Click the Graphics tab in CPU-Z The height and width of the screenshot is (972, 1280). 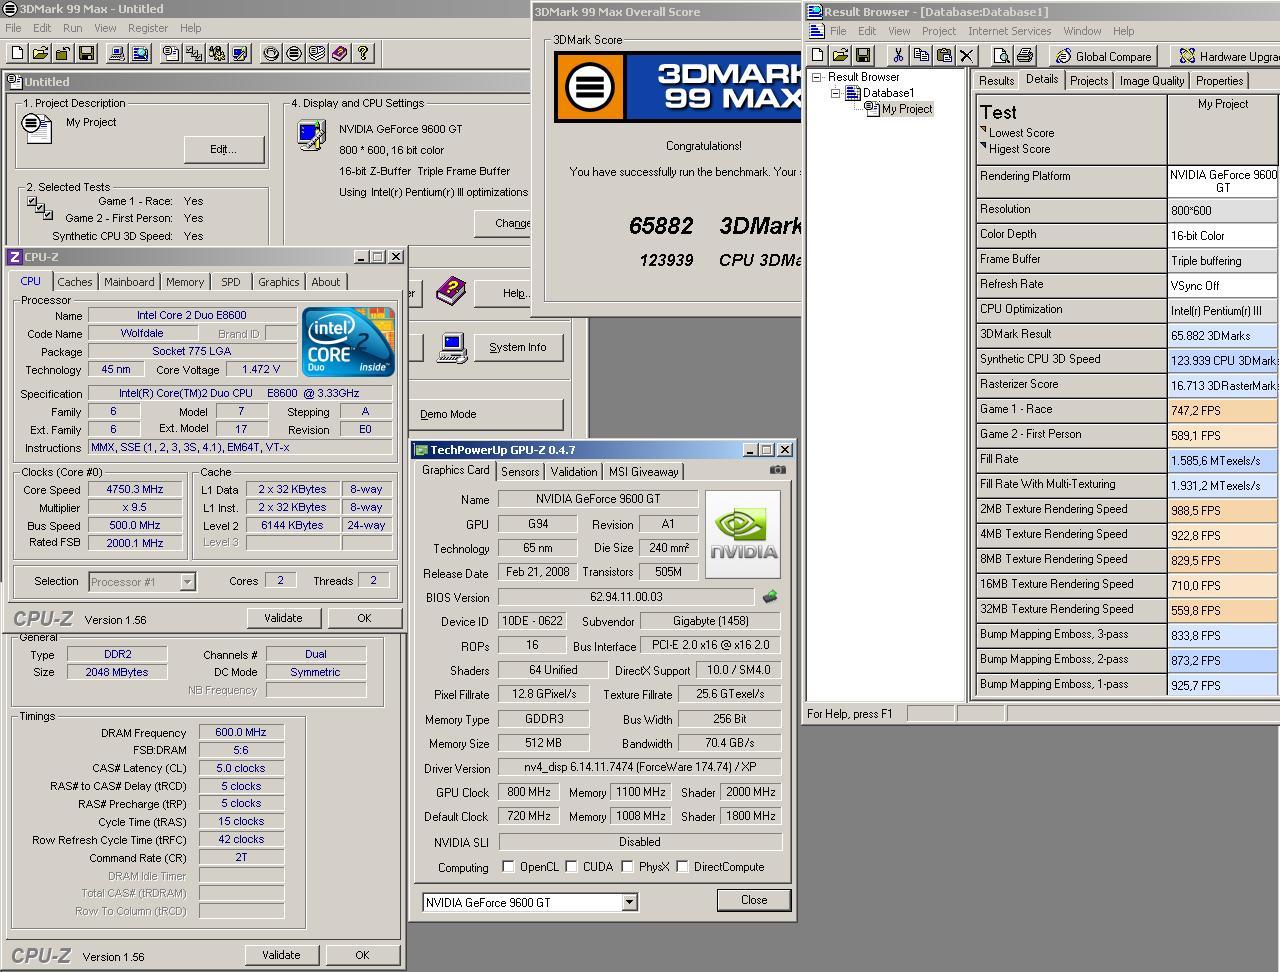coord(278,282)
